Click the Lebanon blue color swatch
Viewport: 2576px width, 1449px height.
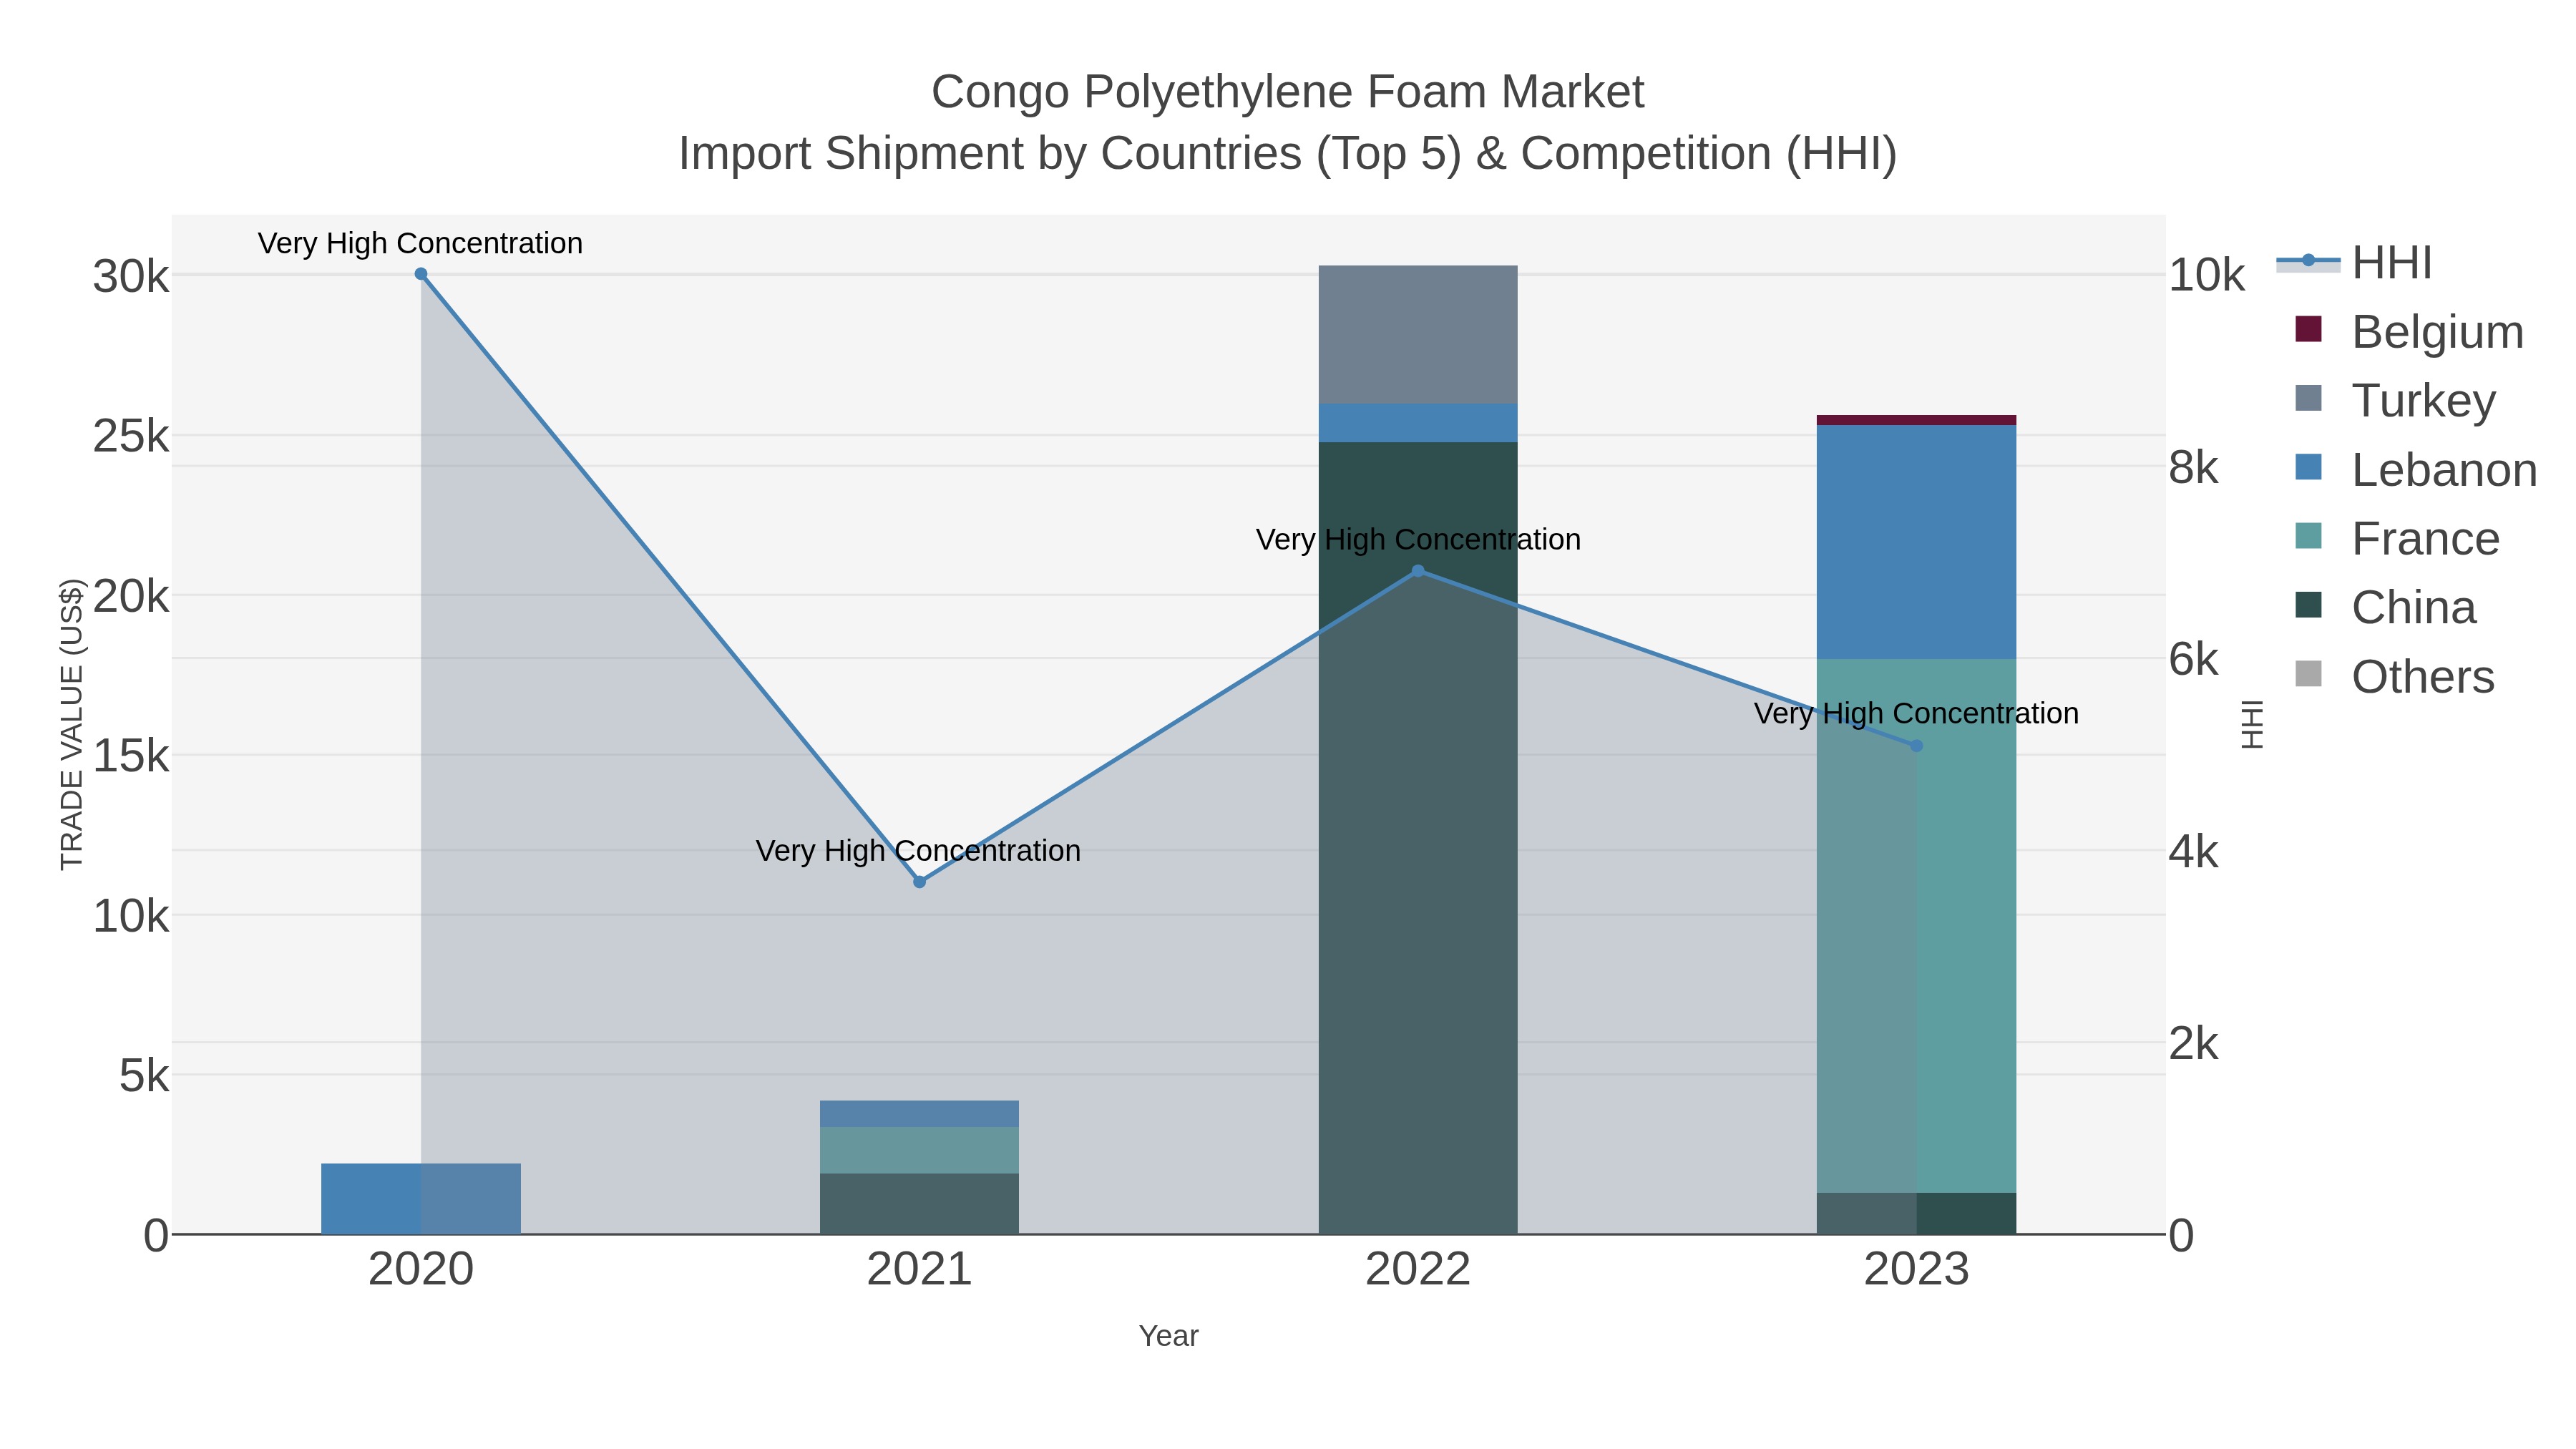pos(2308,467)
